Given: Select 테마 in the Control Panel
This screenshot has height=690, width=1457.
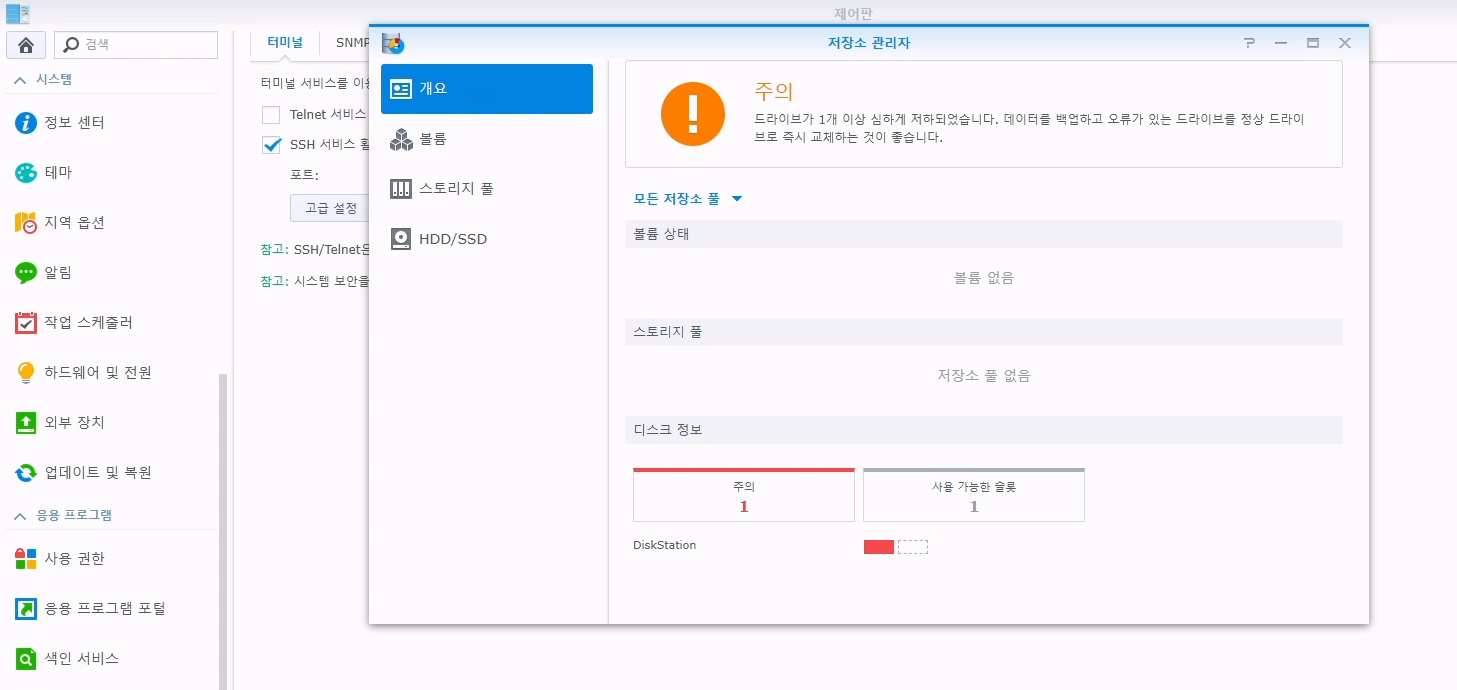Looking at the screenshot, I should [x=60, y=173].
